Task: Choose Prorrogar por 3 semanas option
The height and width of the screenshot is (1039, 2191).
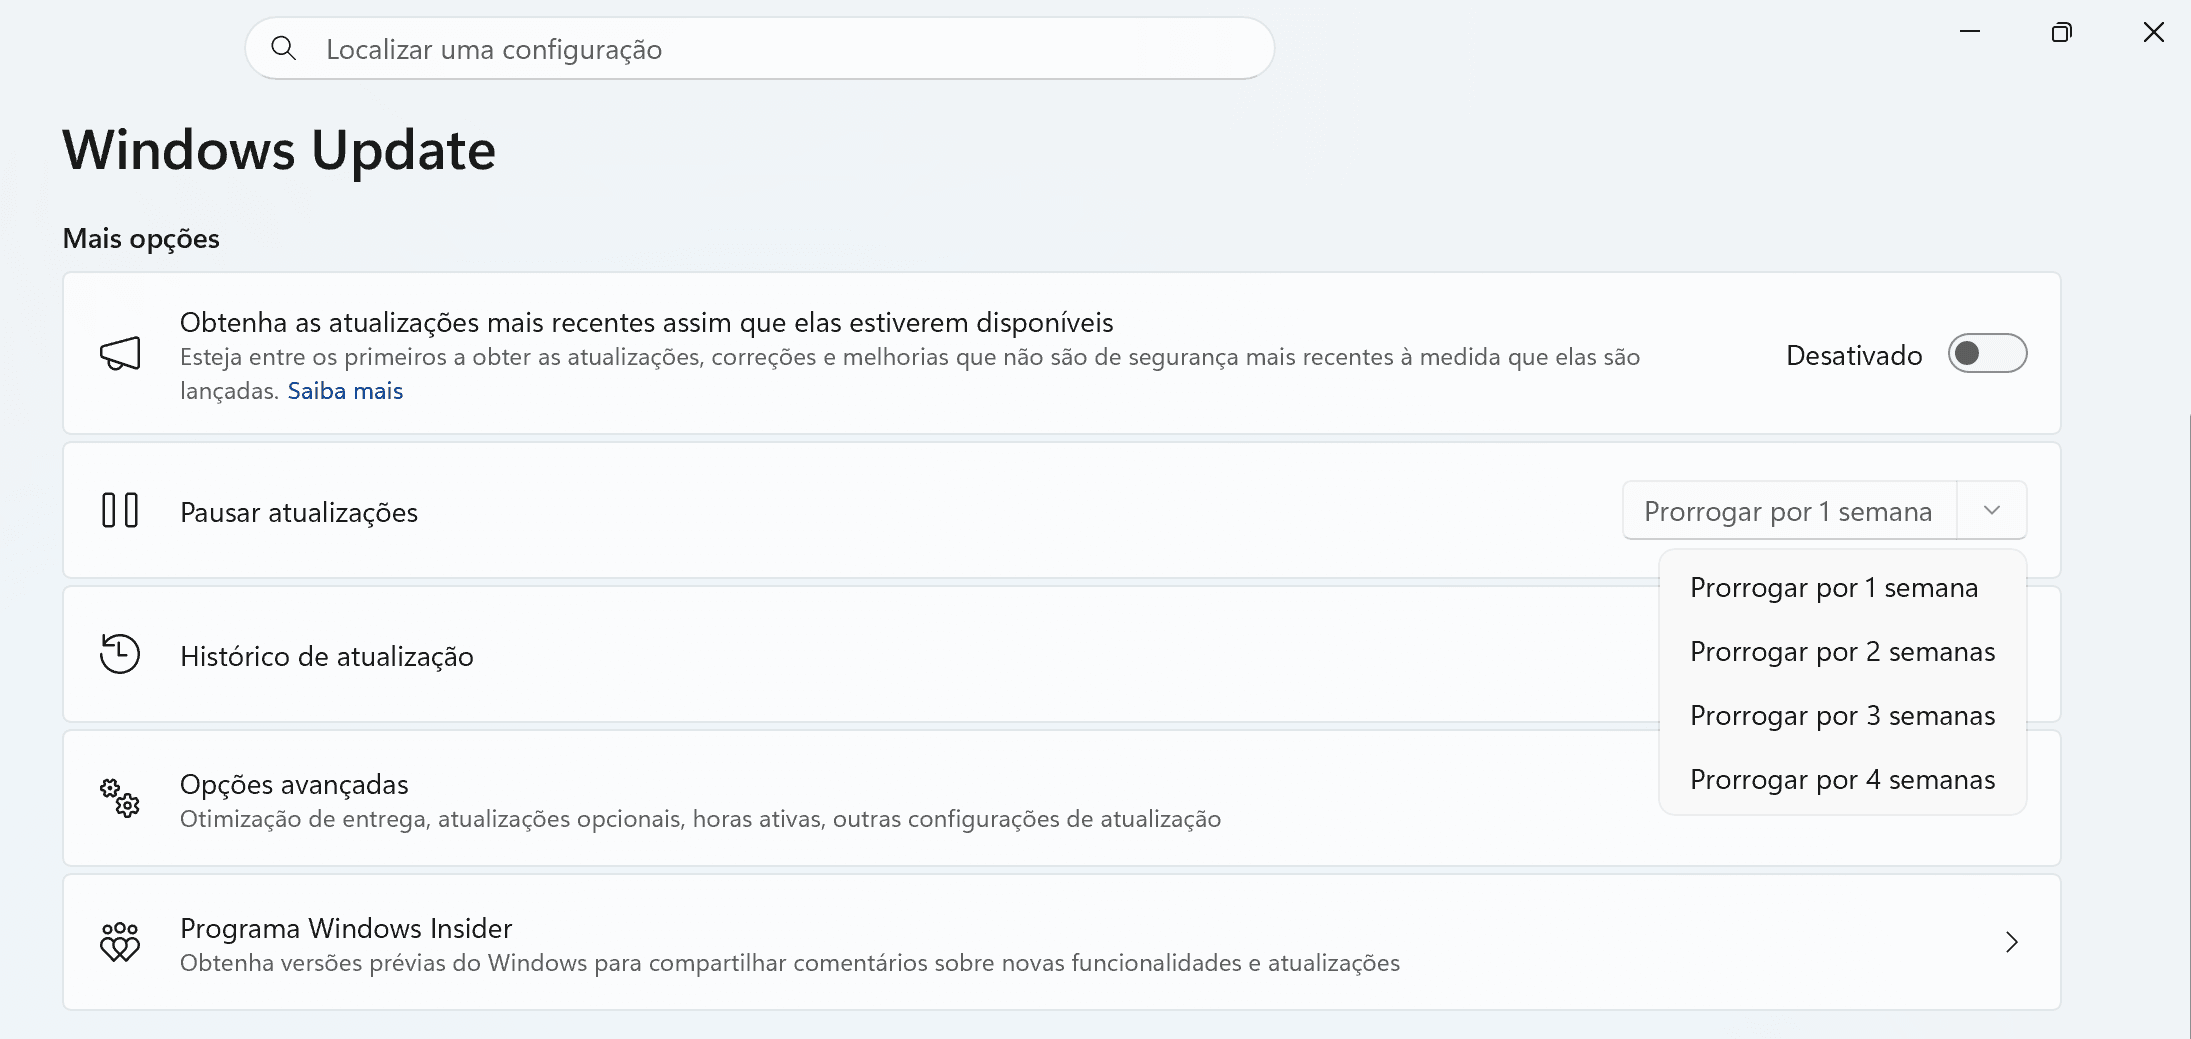Action: click(x=1842, y=716)
